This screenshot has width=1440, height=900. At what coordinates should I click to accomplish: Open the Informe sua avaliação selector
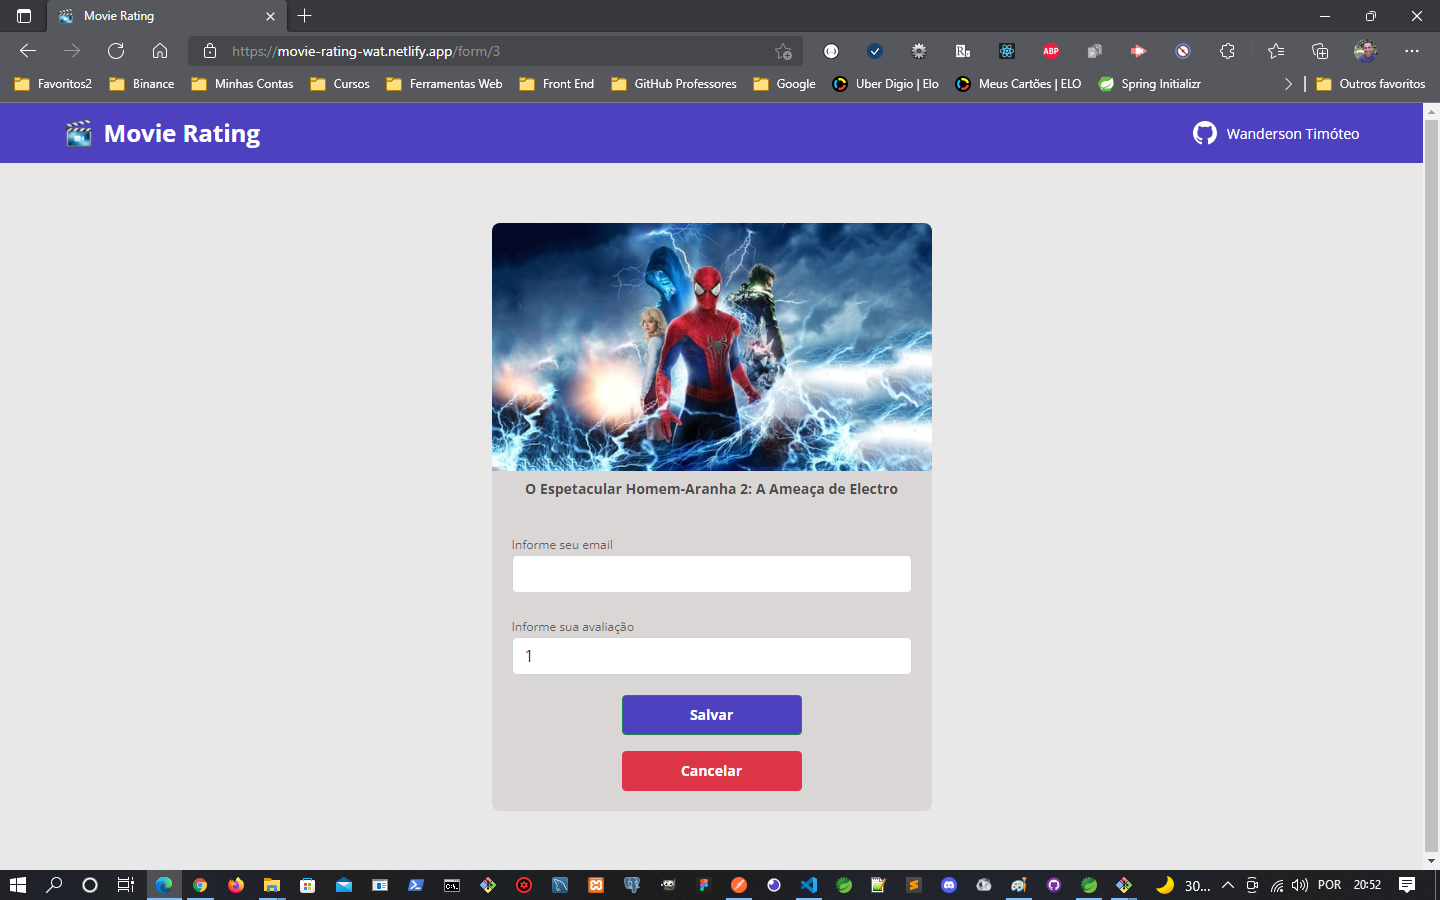[712, 656]
